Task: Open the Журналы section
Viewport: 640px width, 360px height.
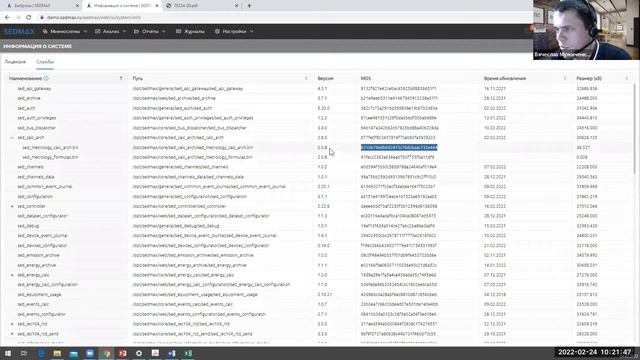Action: pyautogui.click(x=190, y=31)
